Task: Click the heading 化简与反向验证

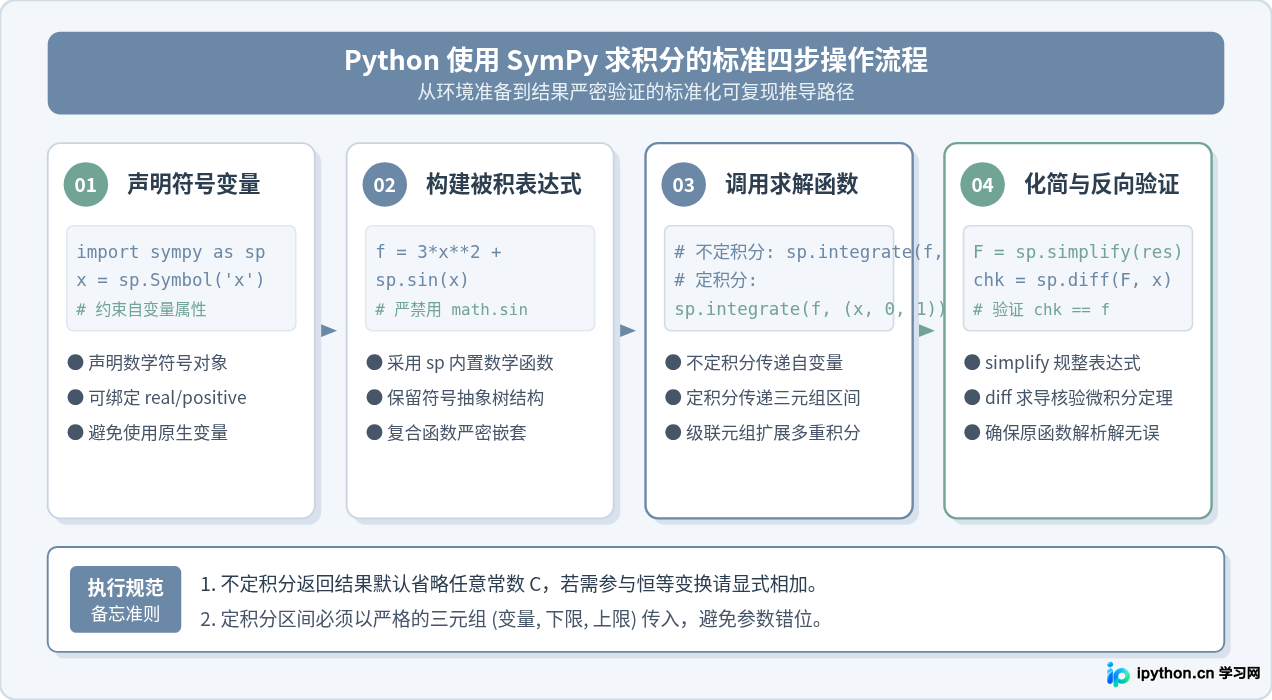Action: (x=1102, y=184)
